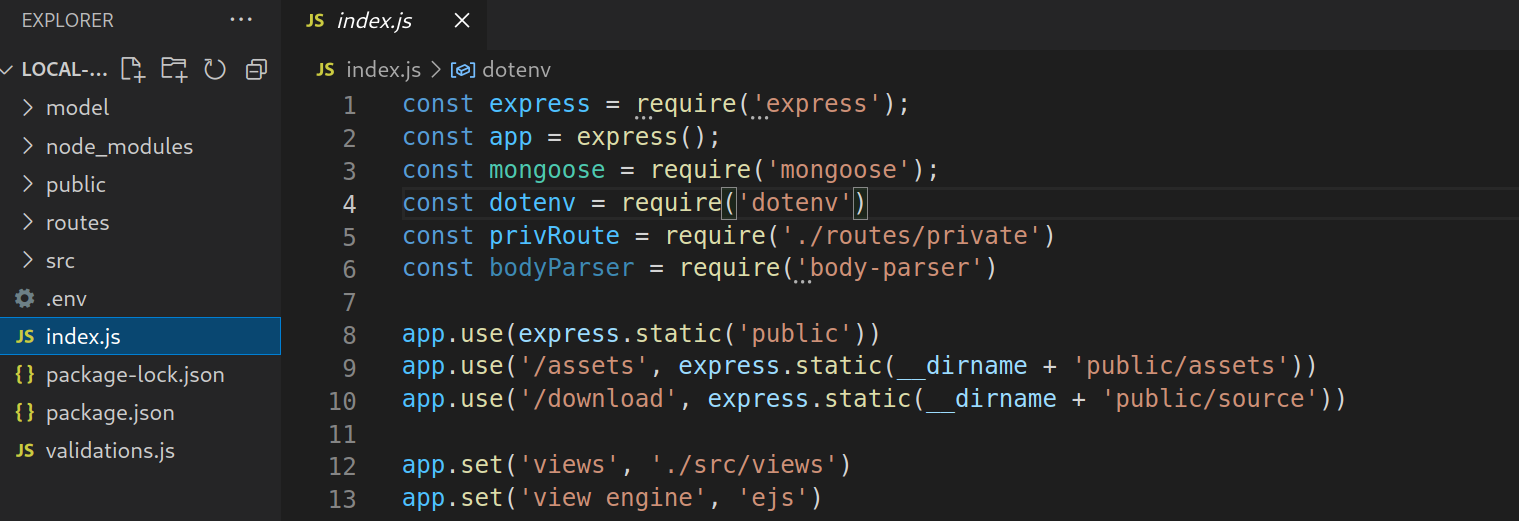This screenshot has width=1519, height=521.
Task: Expand the model folder
Action: pyautogui.click(x=77, y=107)
